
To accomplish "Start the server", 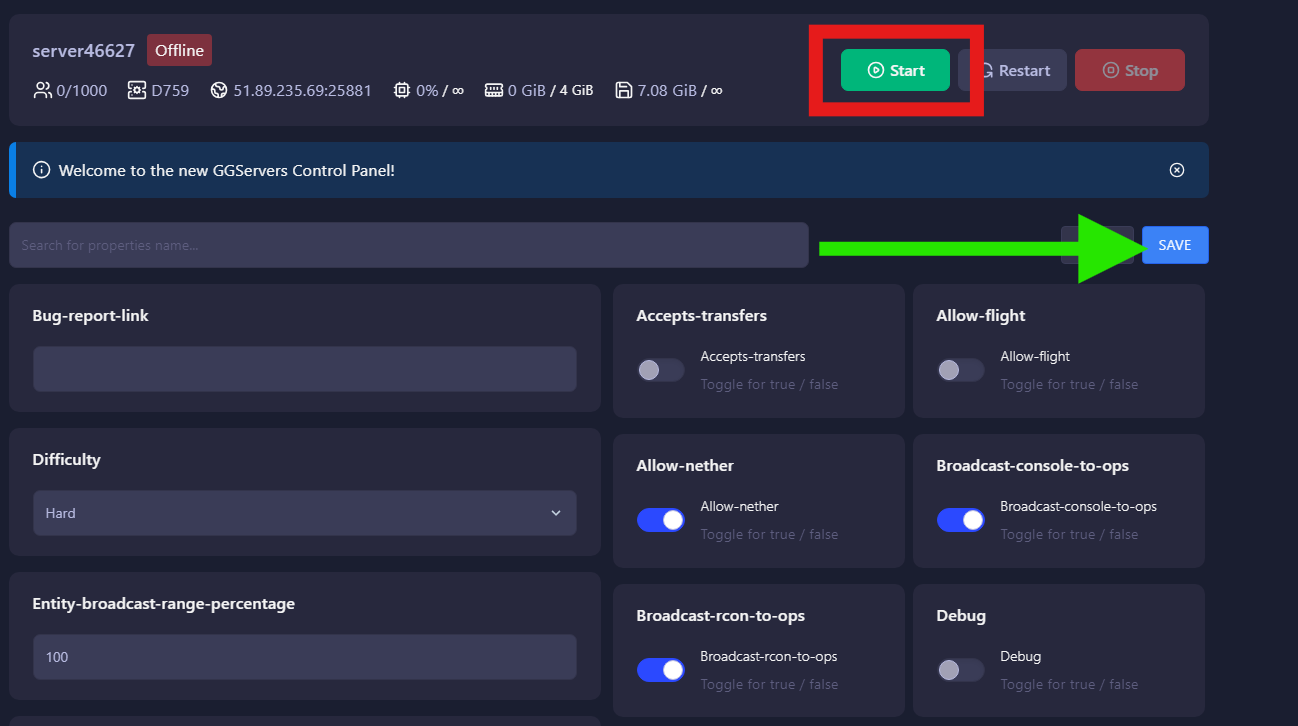I will (x=895, y=70).
